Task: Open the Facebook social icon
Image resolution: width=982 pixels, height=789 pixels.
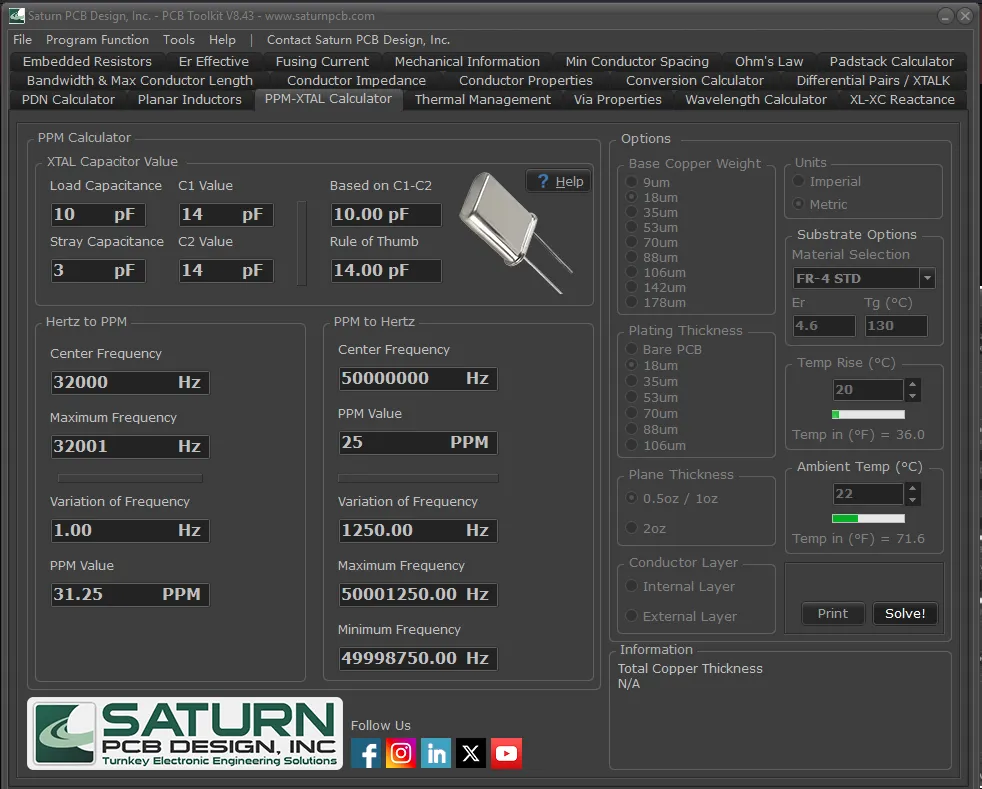Action: click(x=366, y=753)
